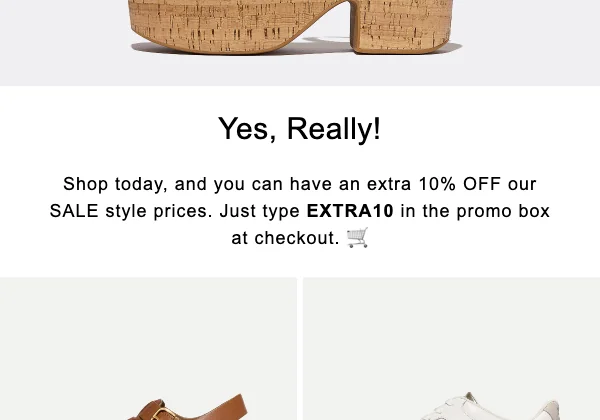This screenshot has width=600, height=420.
Task: Click the word "Really!" in the heading
Action: tap(334, 129)
